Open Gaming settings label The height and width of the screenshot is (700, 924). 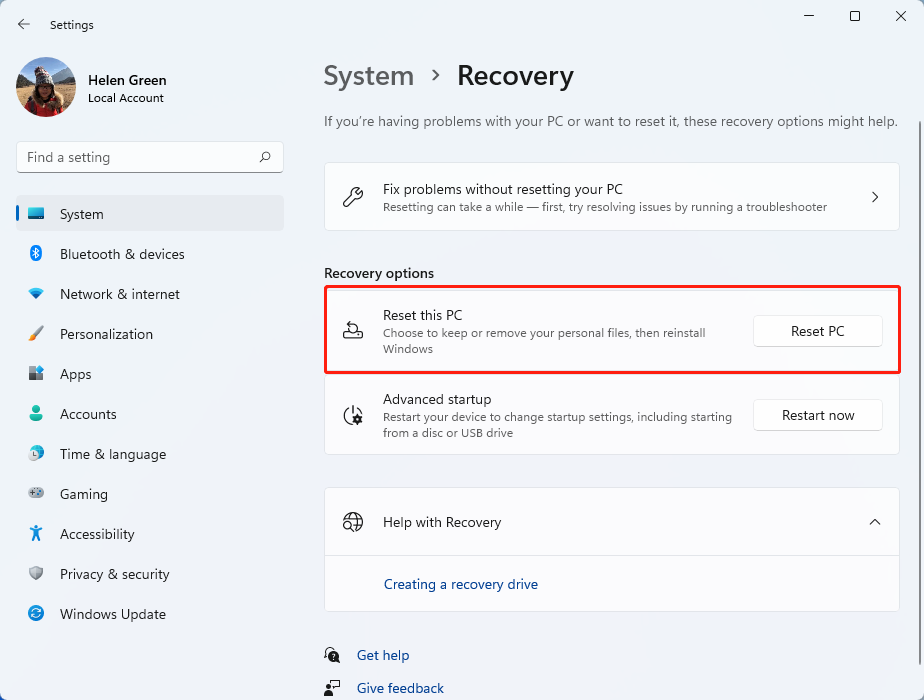click(84, 494)
